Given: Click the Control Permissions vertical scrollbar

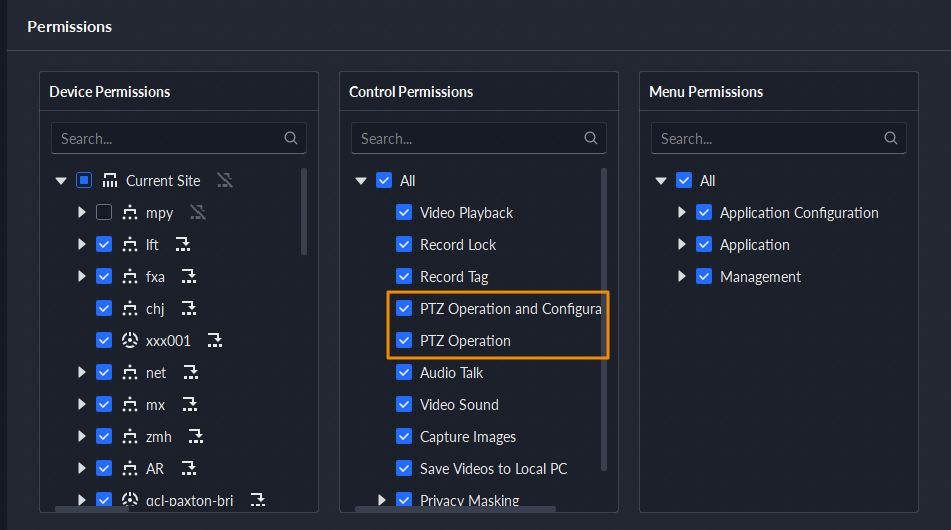Looking at the screenshot, I should (603, 318).
